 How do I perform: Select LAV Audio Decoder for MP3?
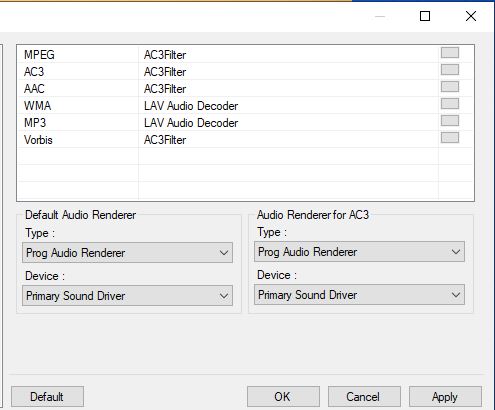191,123
